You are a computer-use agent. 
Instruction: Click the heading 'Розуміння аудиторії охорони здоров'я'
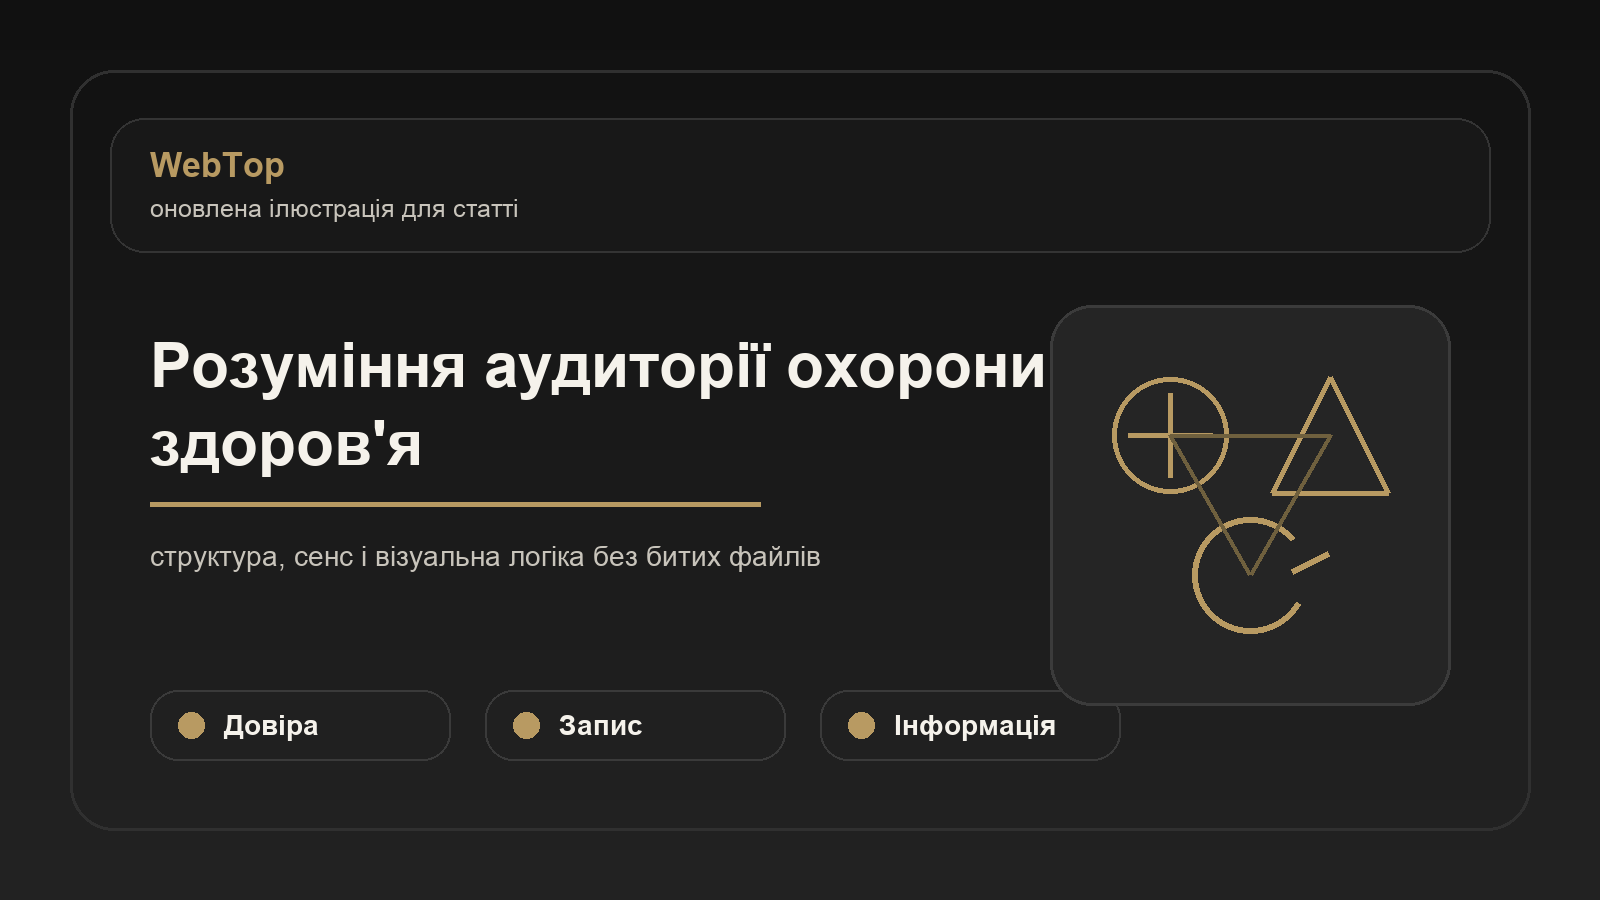point(598,404)
